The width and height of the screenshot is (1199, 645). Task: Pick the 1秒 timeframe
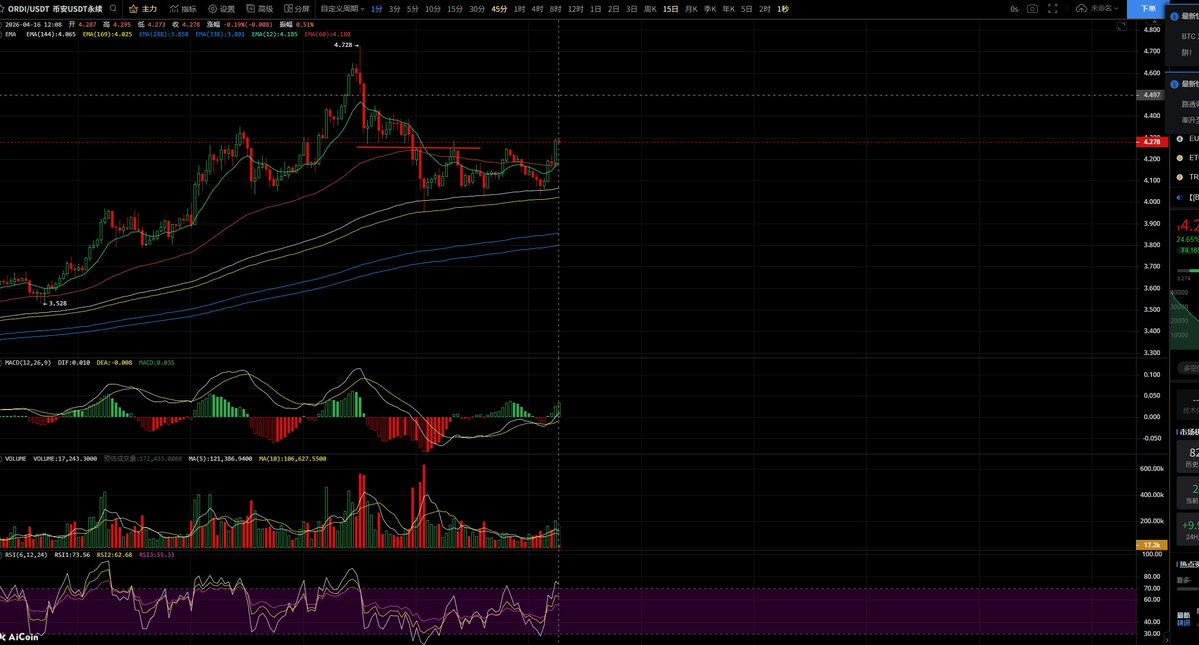(x=783, y=9)
